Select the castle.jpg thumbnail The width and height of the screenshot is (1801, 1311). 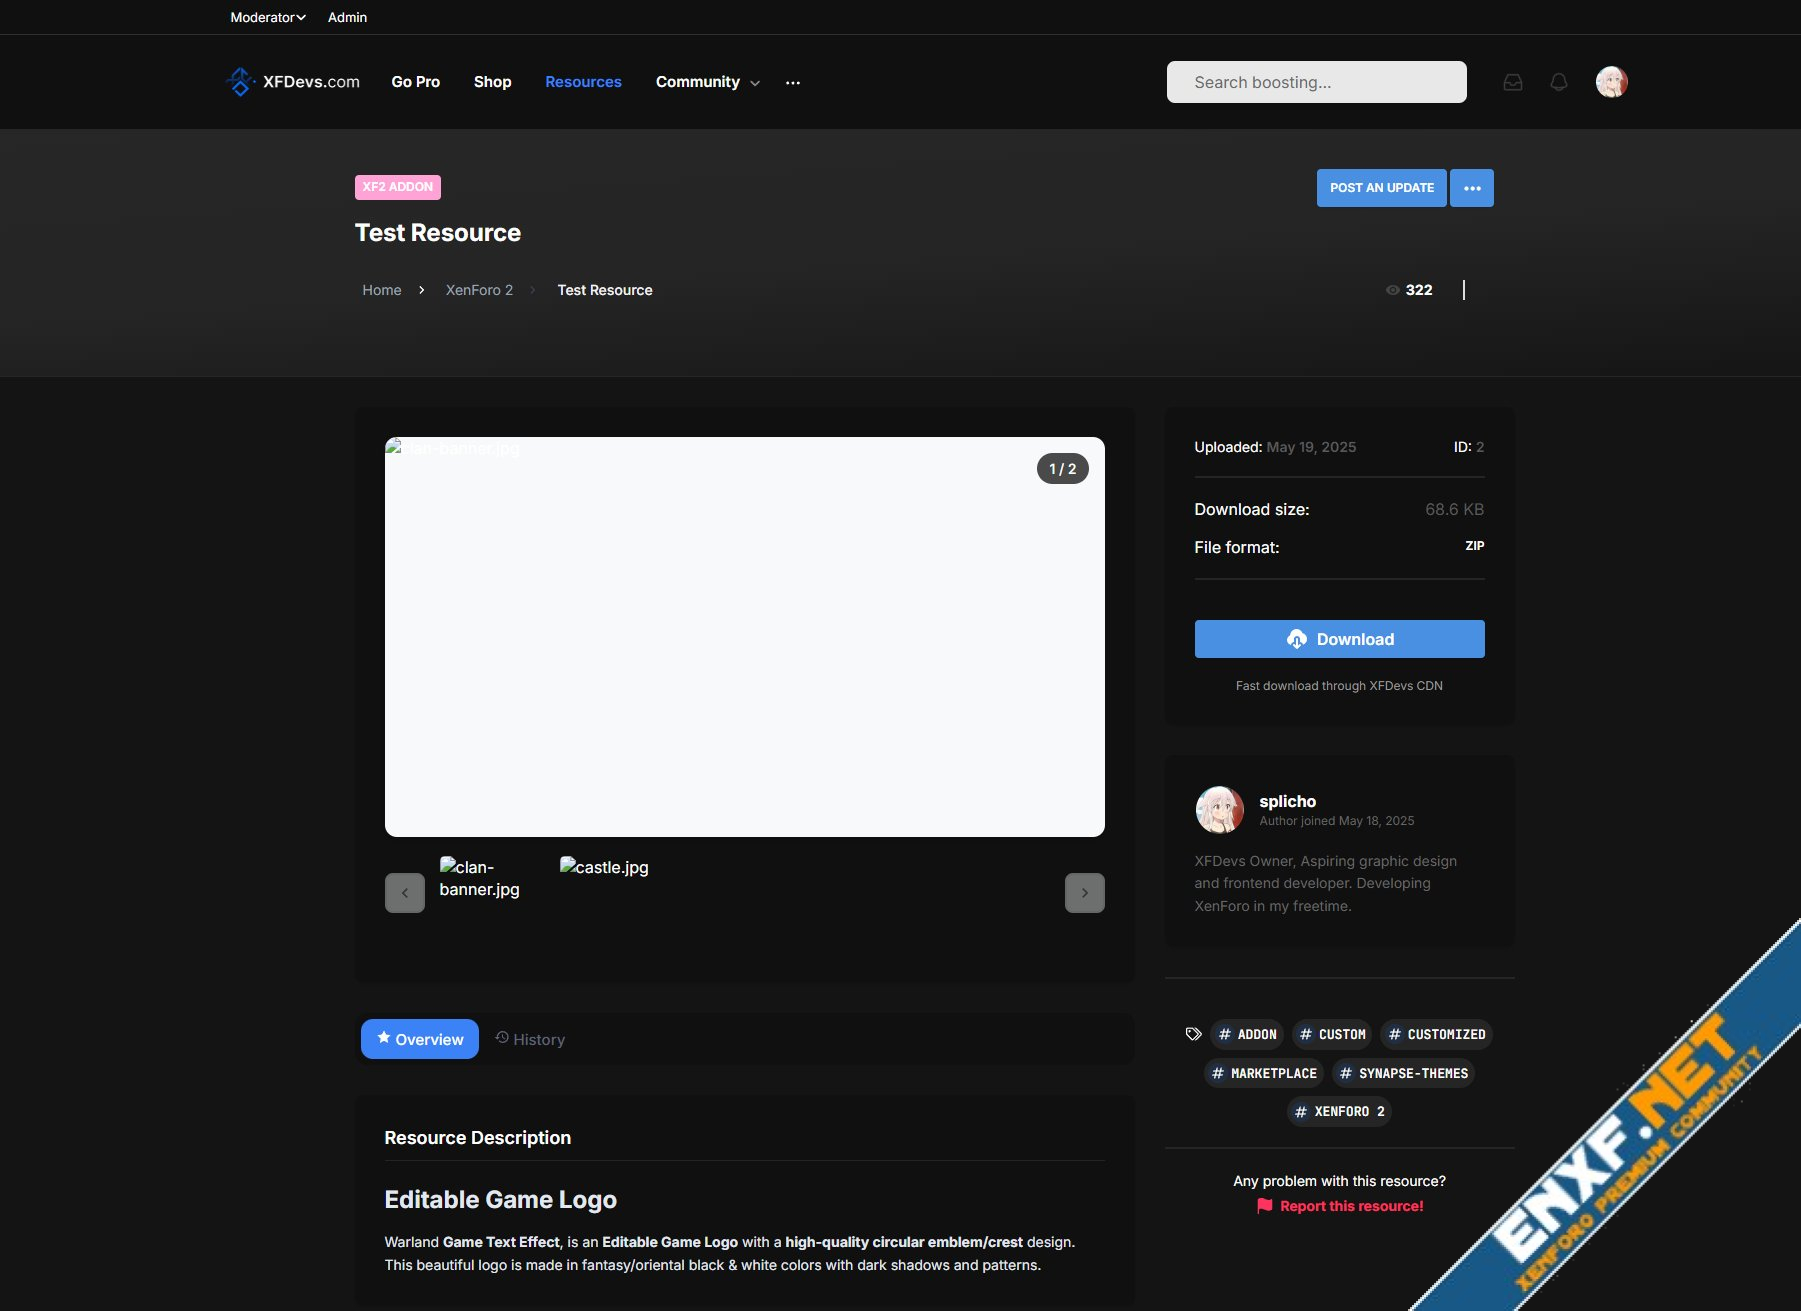click(604, 867)
